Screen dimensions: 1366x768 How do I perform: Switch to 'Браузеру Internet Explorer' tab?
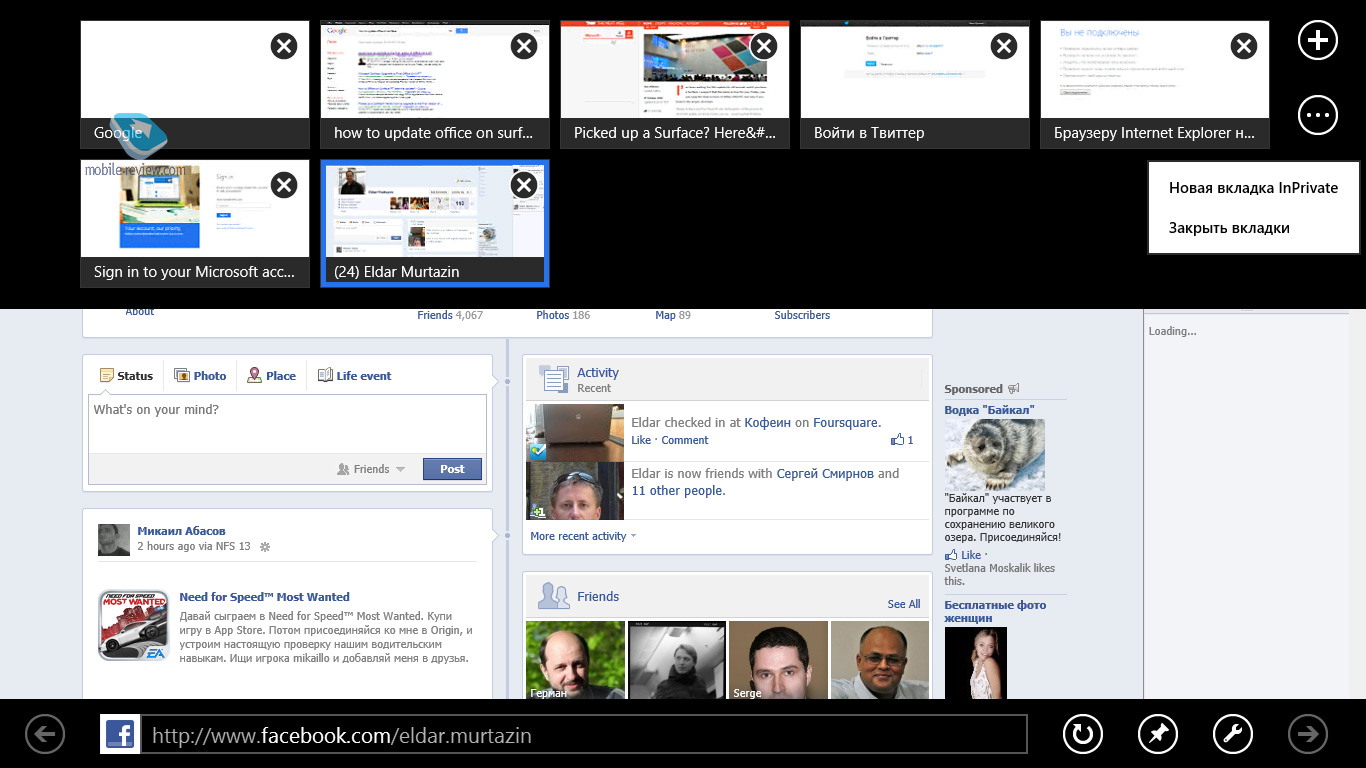coord(1155,84)
